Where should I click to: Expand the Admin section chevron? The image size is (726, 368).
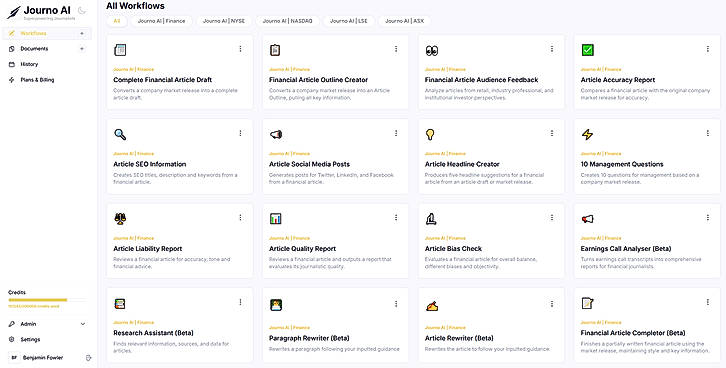point(83,324)
